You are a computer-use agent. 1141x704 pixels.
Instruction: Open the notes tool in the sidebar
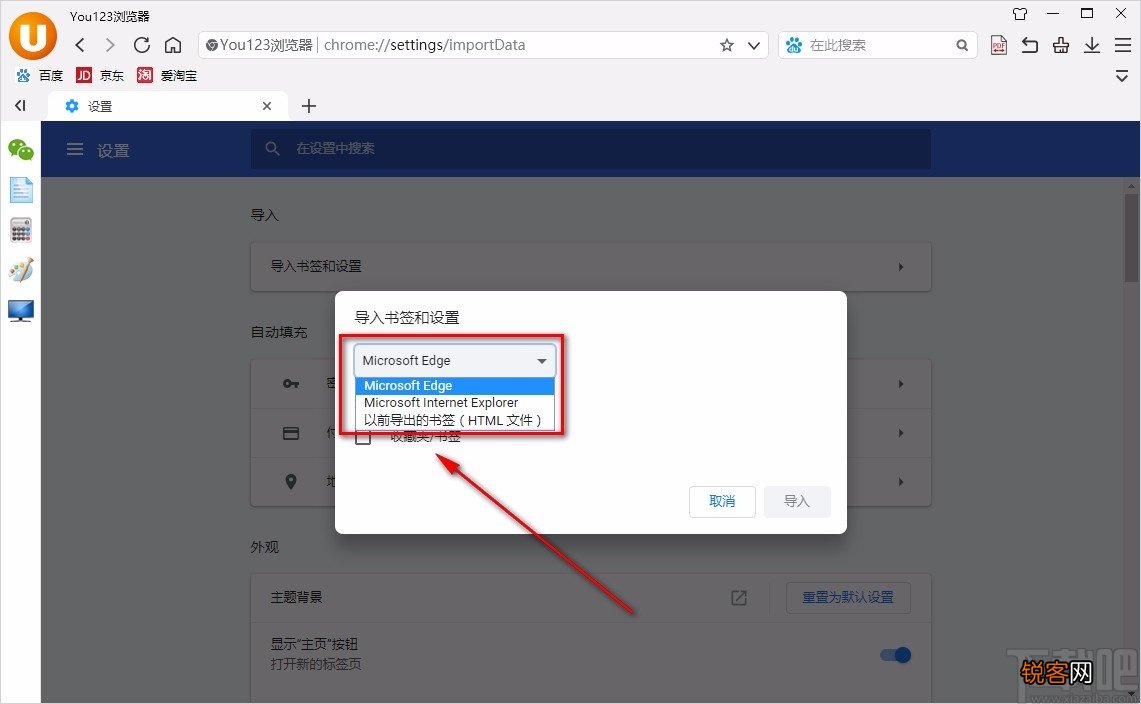pyautogui.click(x=21, y=190)
